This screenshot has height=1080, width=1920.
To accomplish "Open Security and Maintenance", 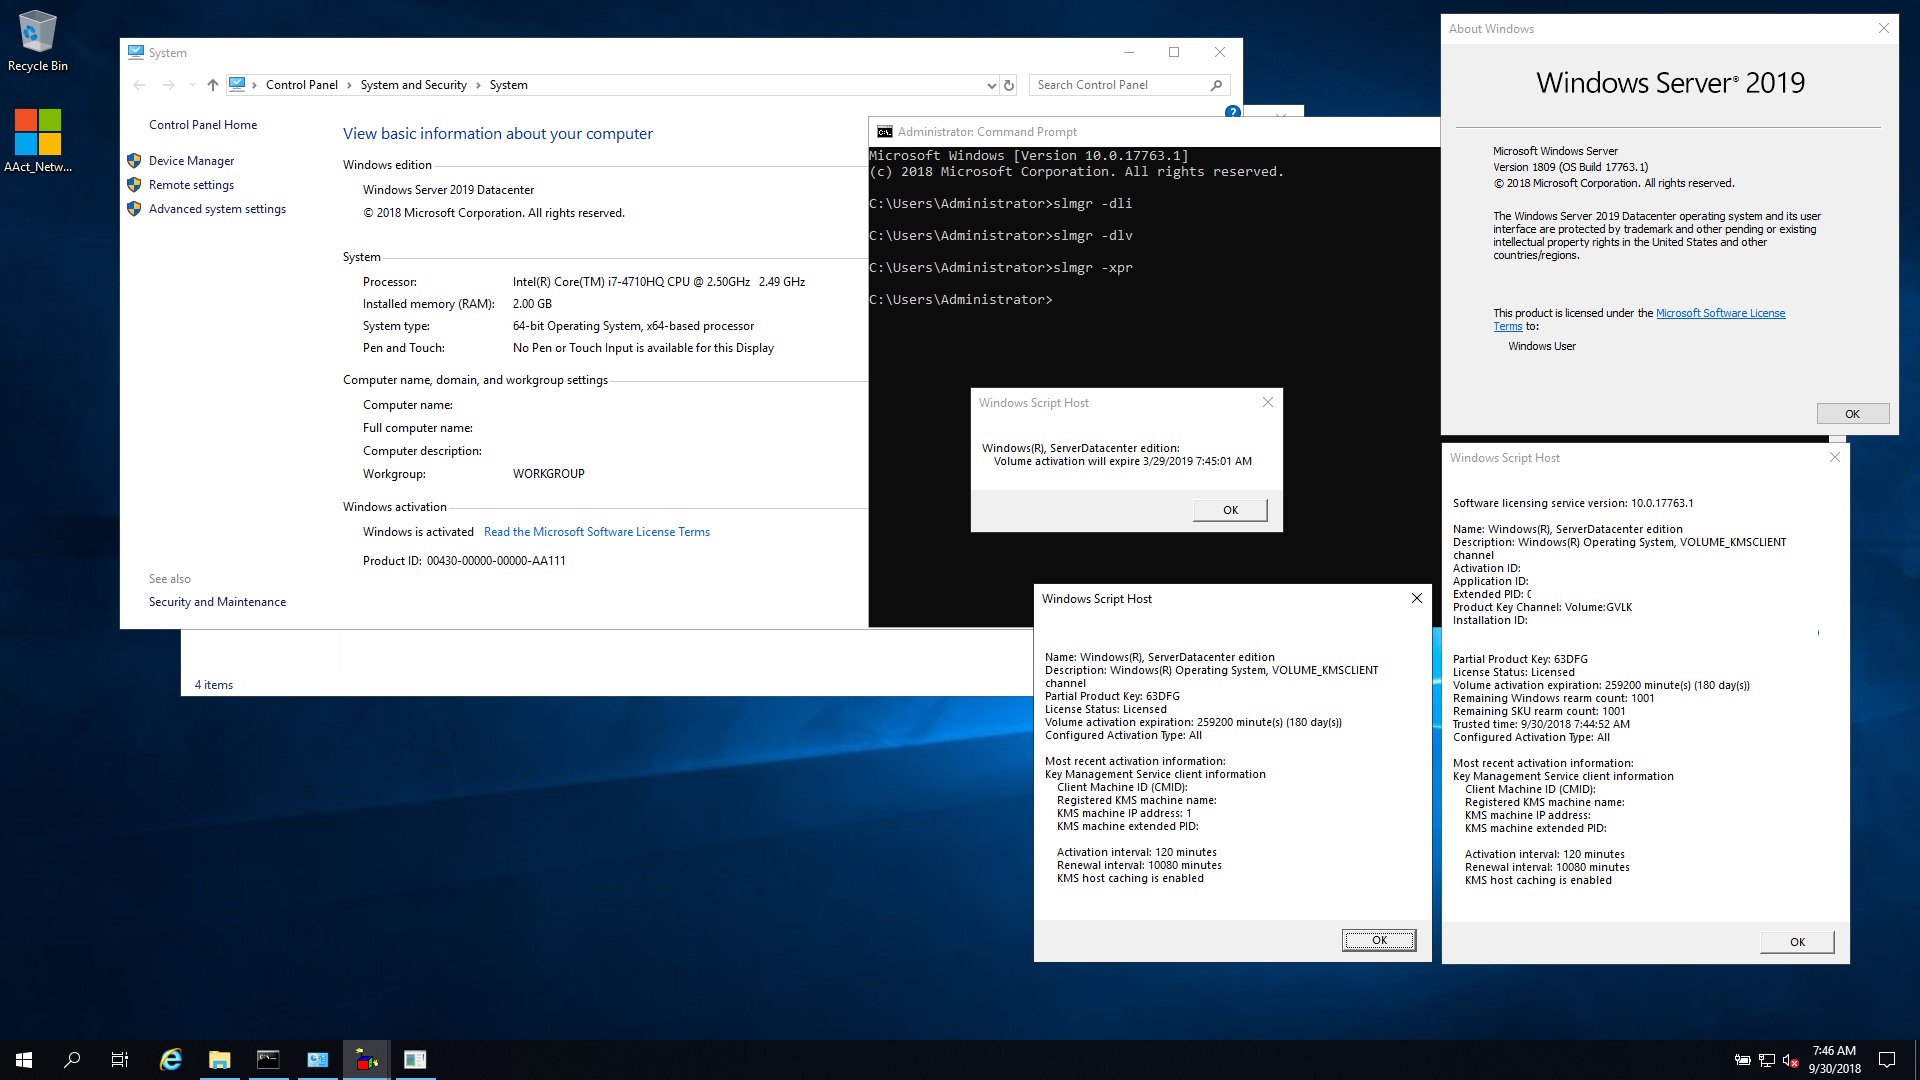I will pyautogui.click(x=217, y=602).
